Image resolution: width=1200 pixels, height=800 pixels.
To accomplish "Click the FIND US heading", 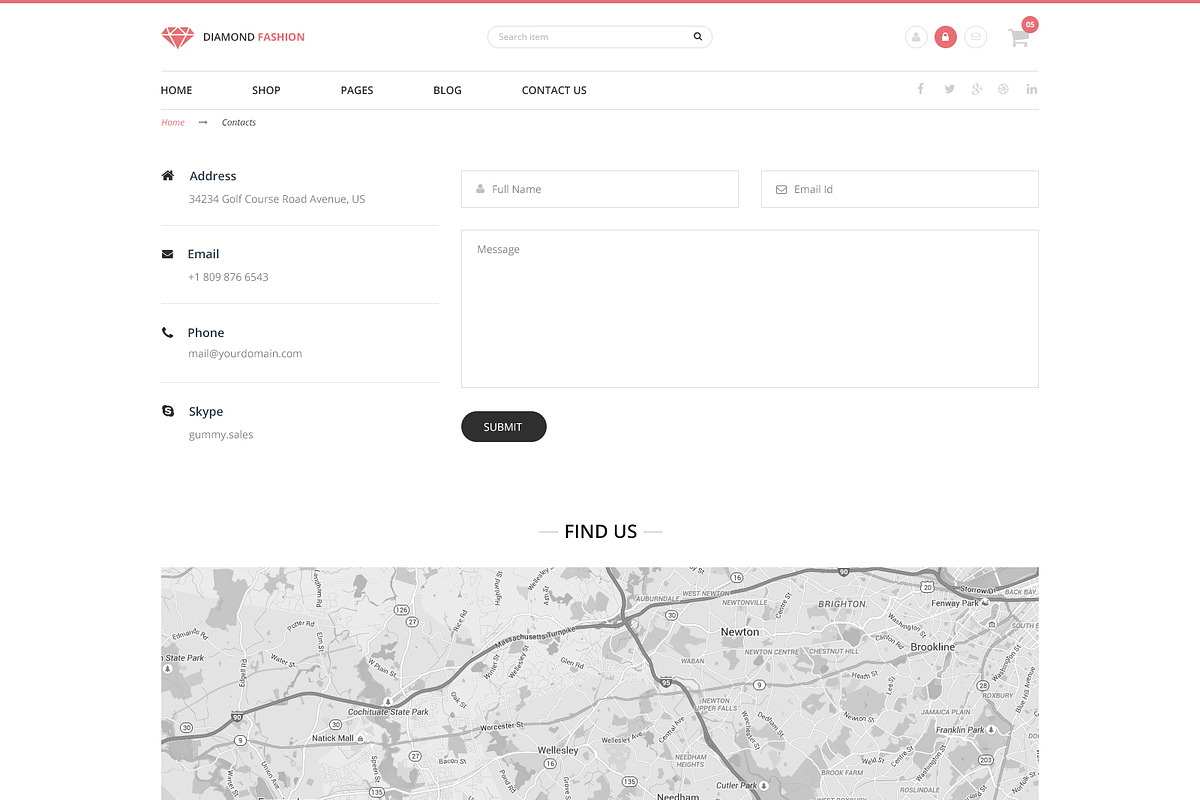I will click(600, 532).
